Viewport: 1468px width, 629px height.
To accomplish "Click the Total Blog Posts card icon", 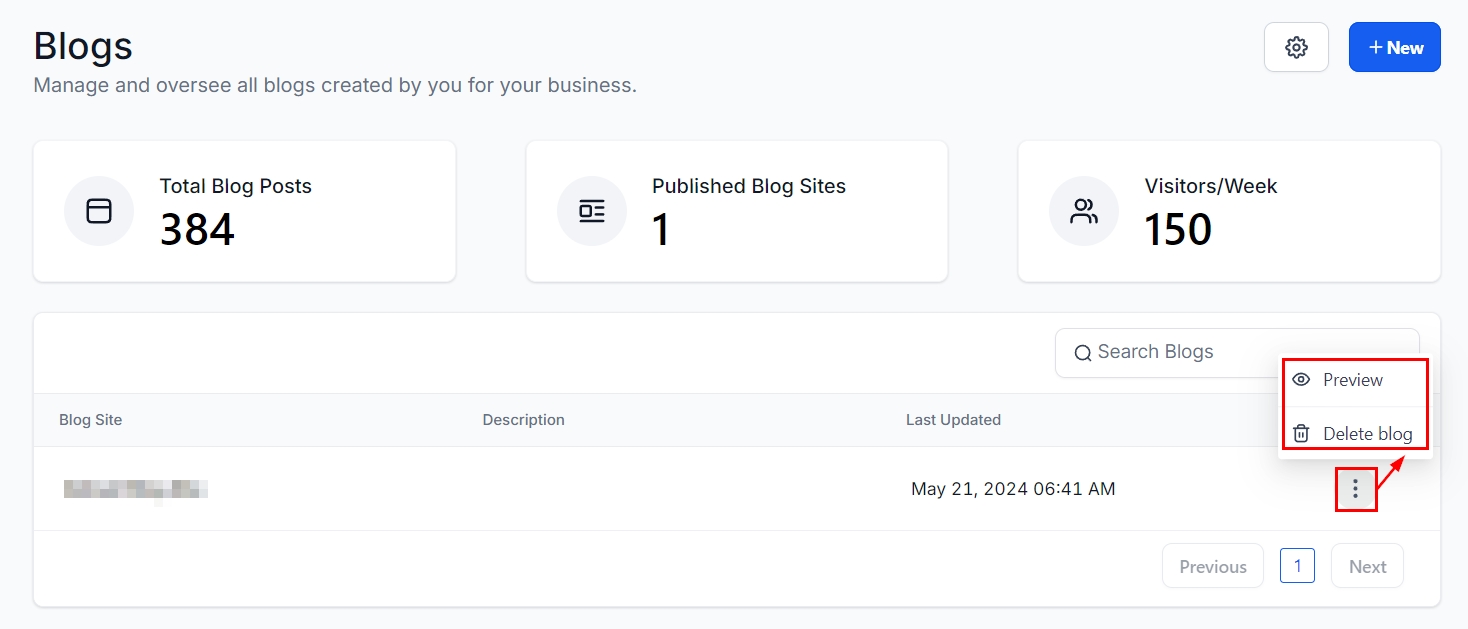I will point(99,211).
